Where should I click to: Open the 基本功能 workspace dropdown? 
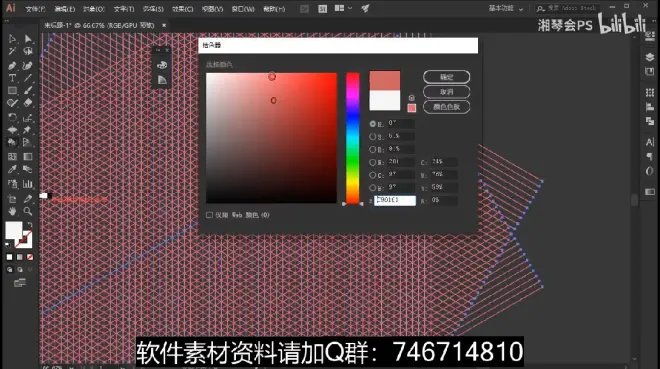pyautogui.click(x=506, y=8)
